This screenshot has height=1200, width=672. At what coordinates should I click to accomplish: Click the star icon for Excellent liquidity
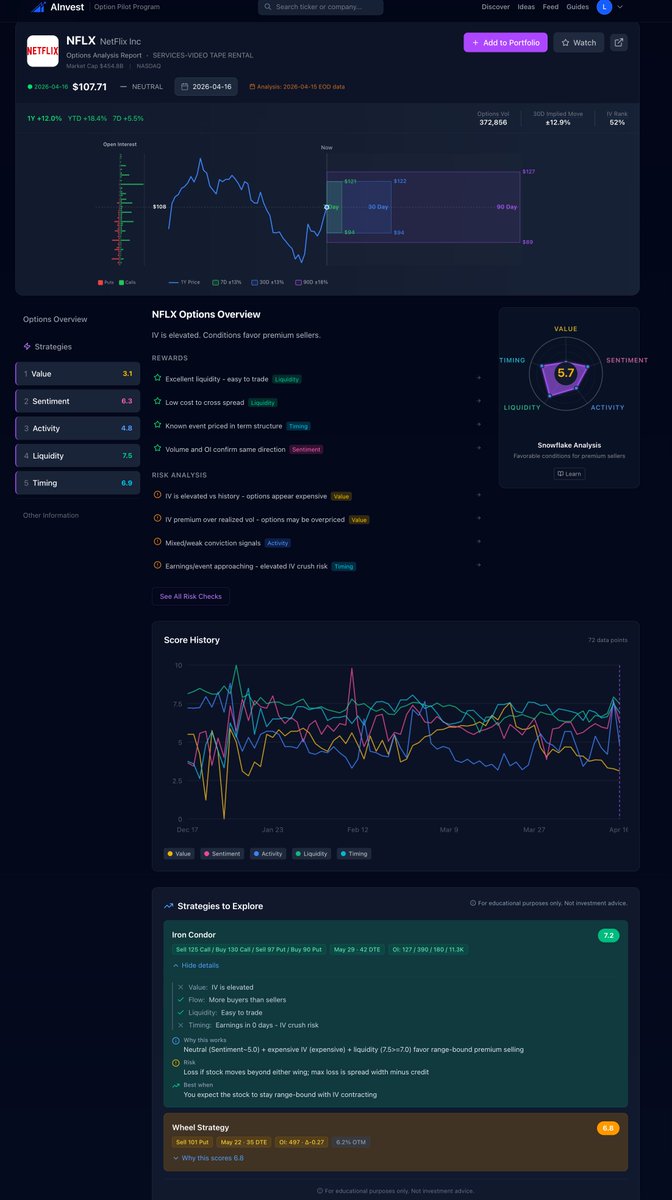[157, 378]
